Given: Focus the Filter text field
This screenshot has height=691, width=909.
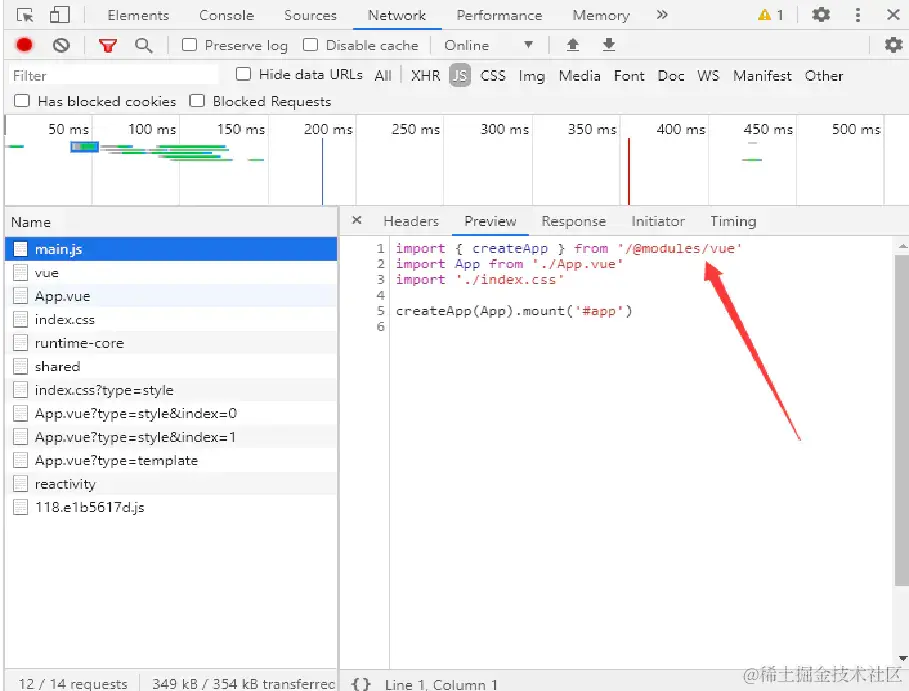Looking at the screenshot, I should [114, 75].
